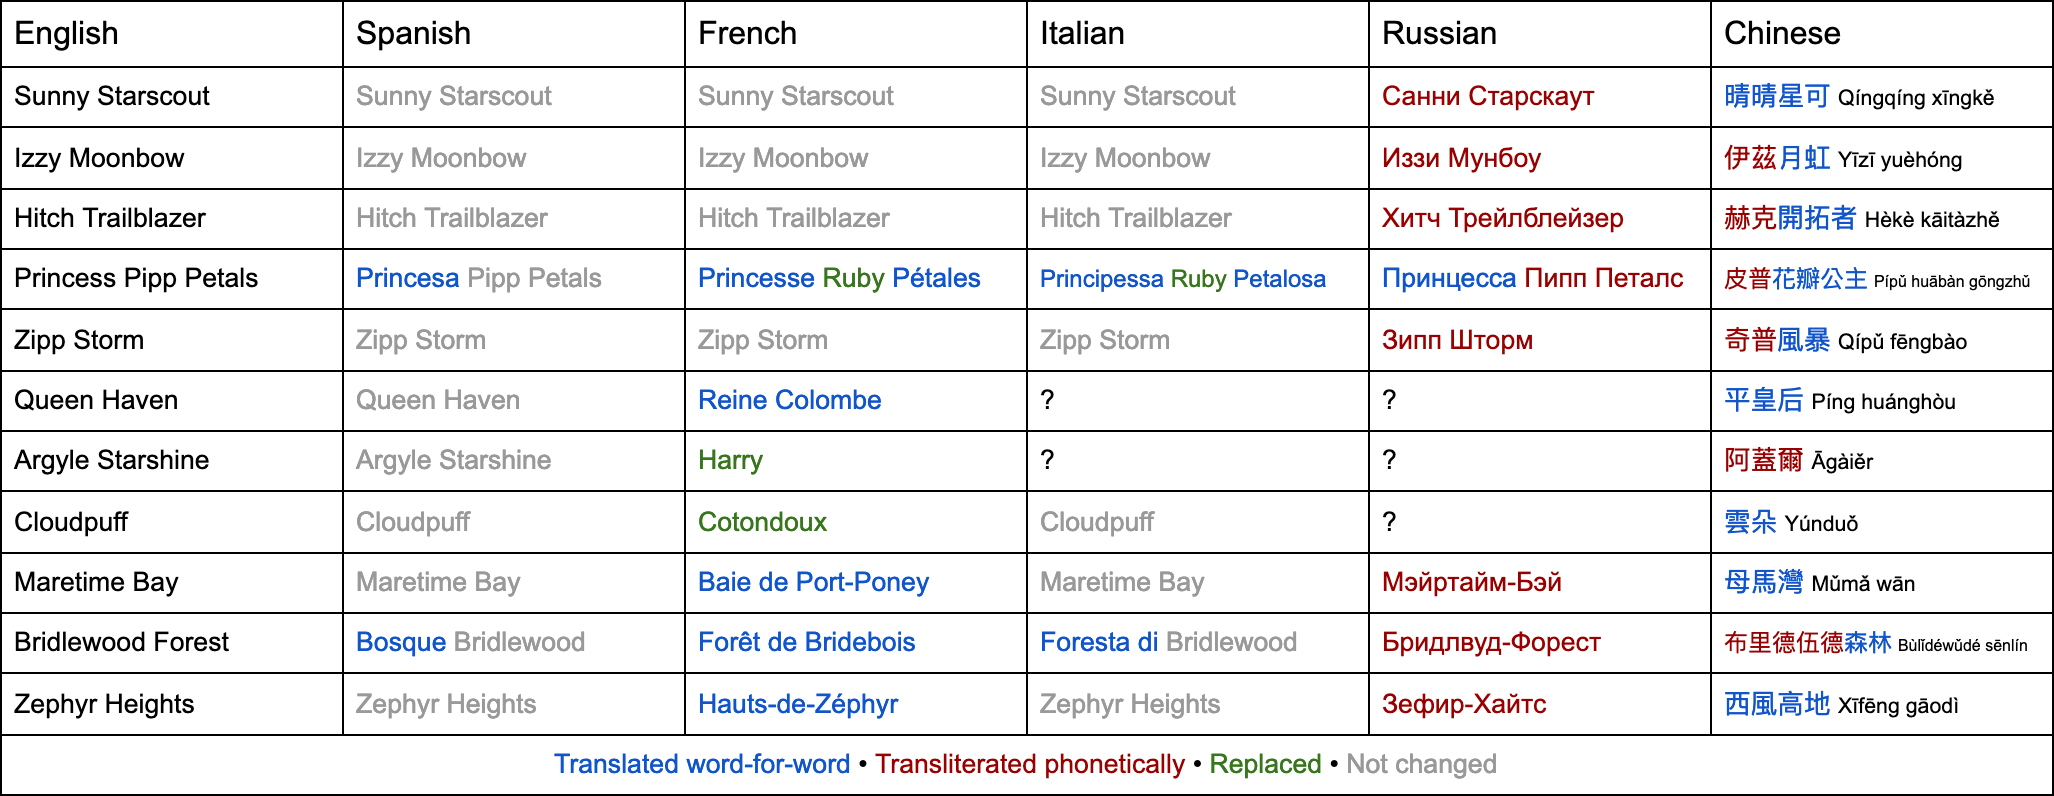Select the Spanish column header cell
This screenshot has width=2054, height=796.
[x=413, y=34]
